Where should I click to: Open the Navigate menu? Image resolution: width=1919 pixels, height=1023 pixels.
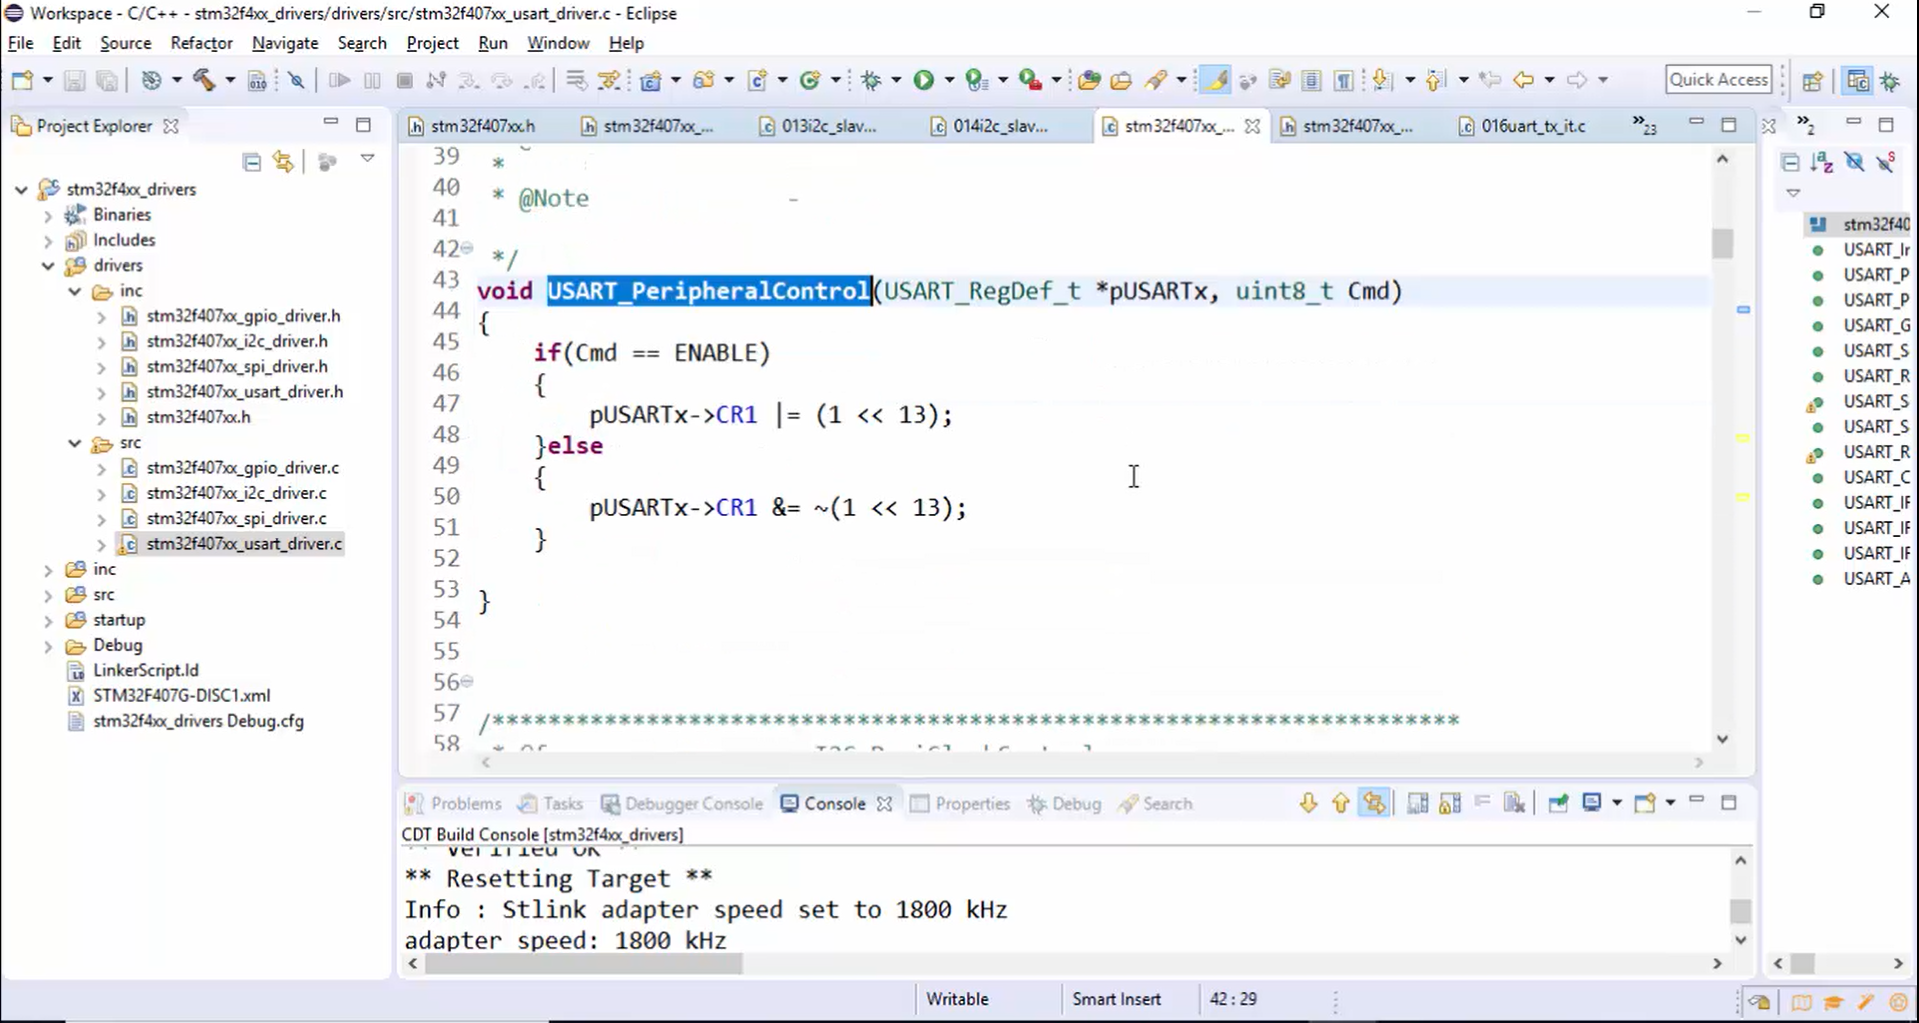pos(285,43)
